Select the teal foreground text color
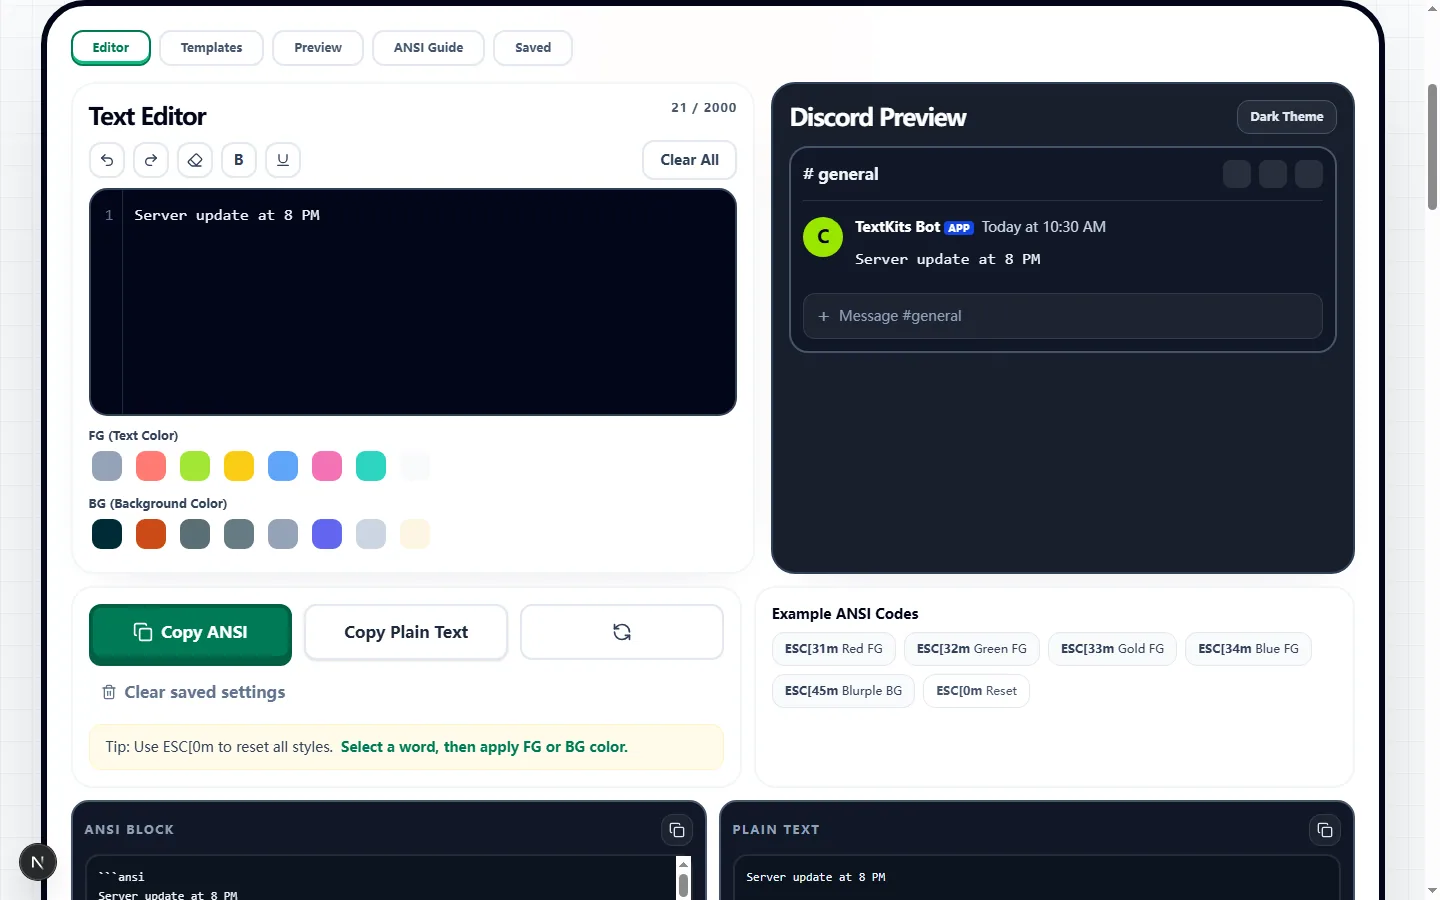 point(371,466)
